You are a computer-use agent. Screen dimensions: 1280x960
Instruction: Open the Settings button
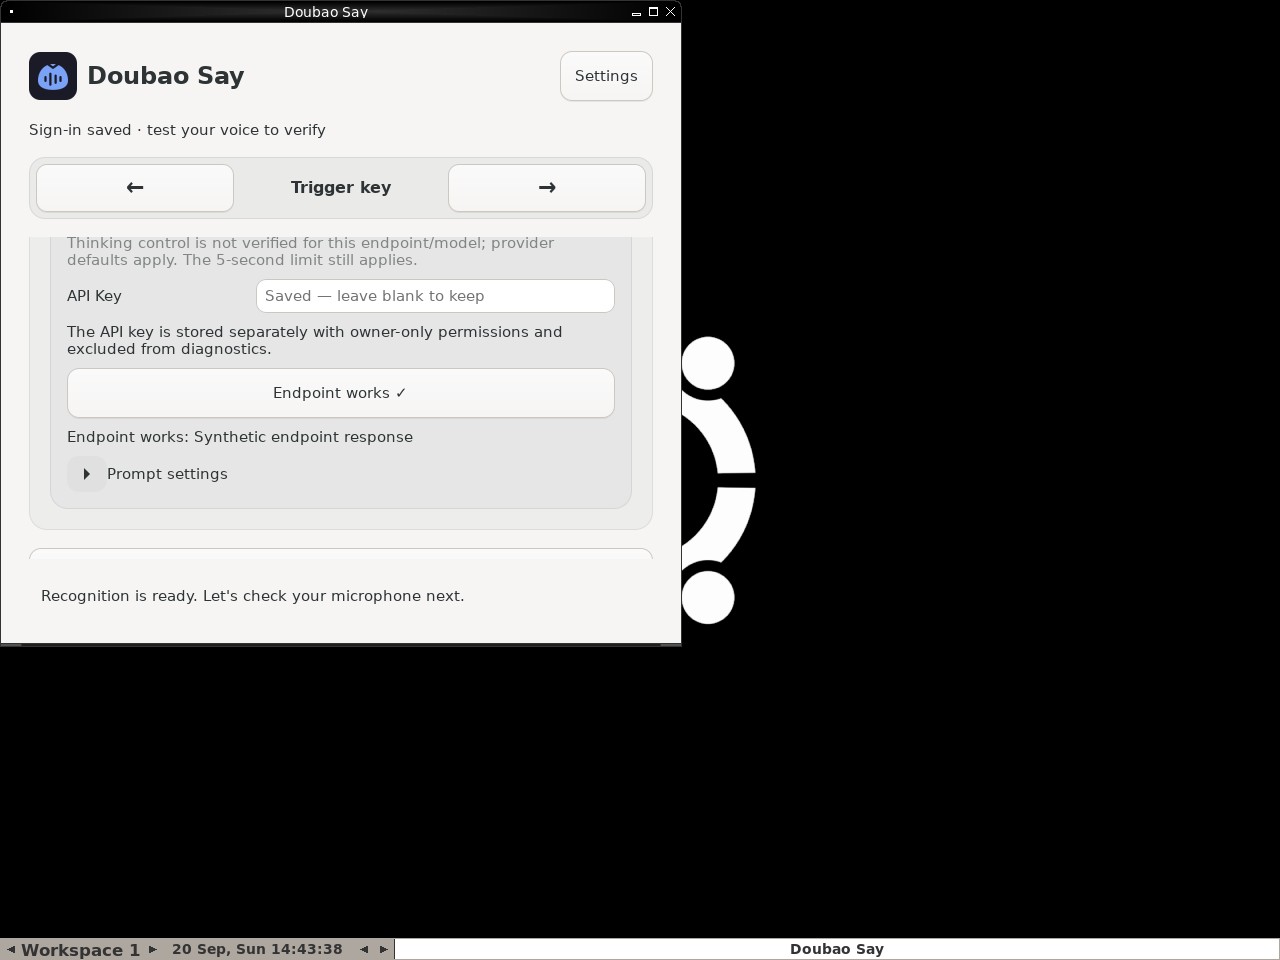coord(606,76)
